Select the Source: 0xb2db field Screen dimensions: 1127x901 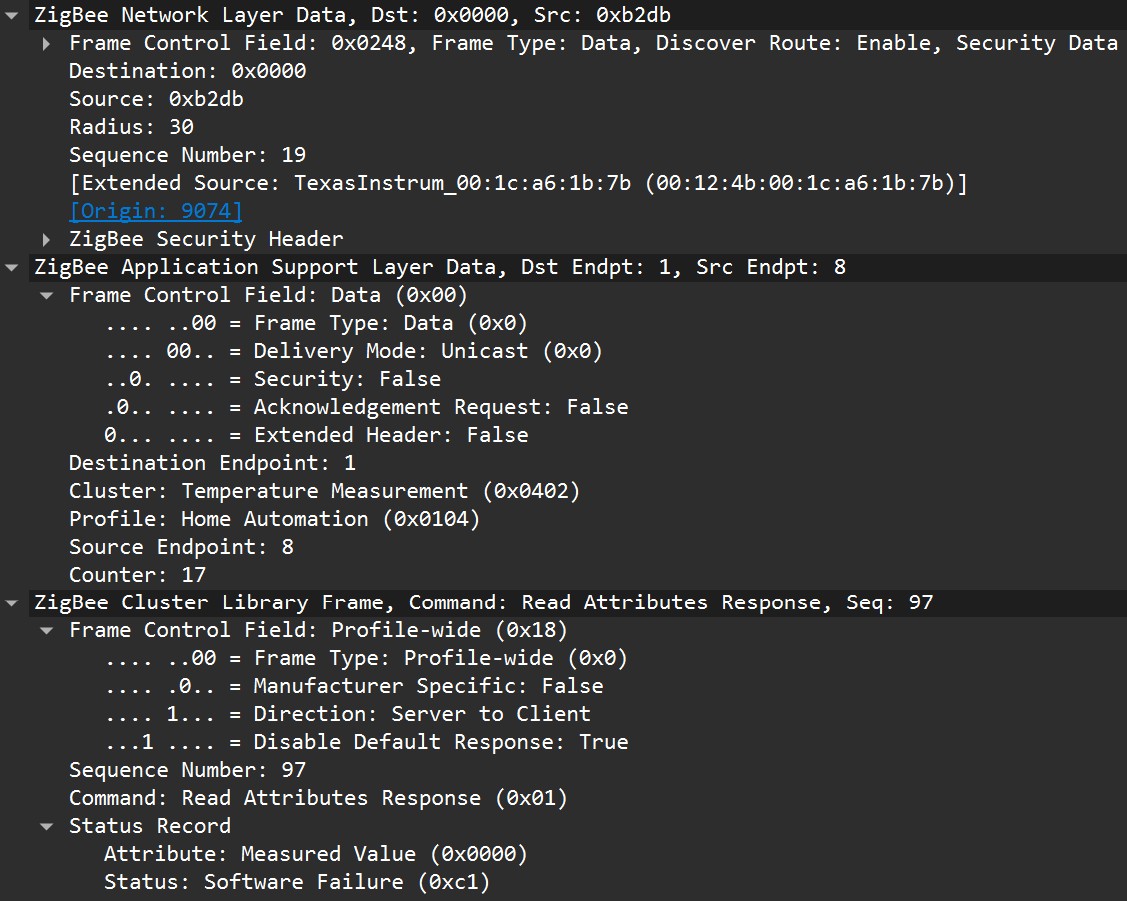156,99
